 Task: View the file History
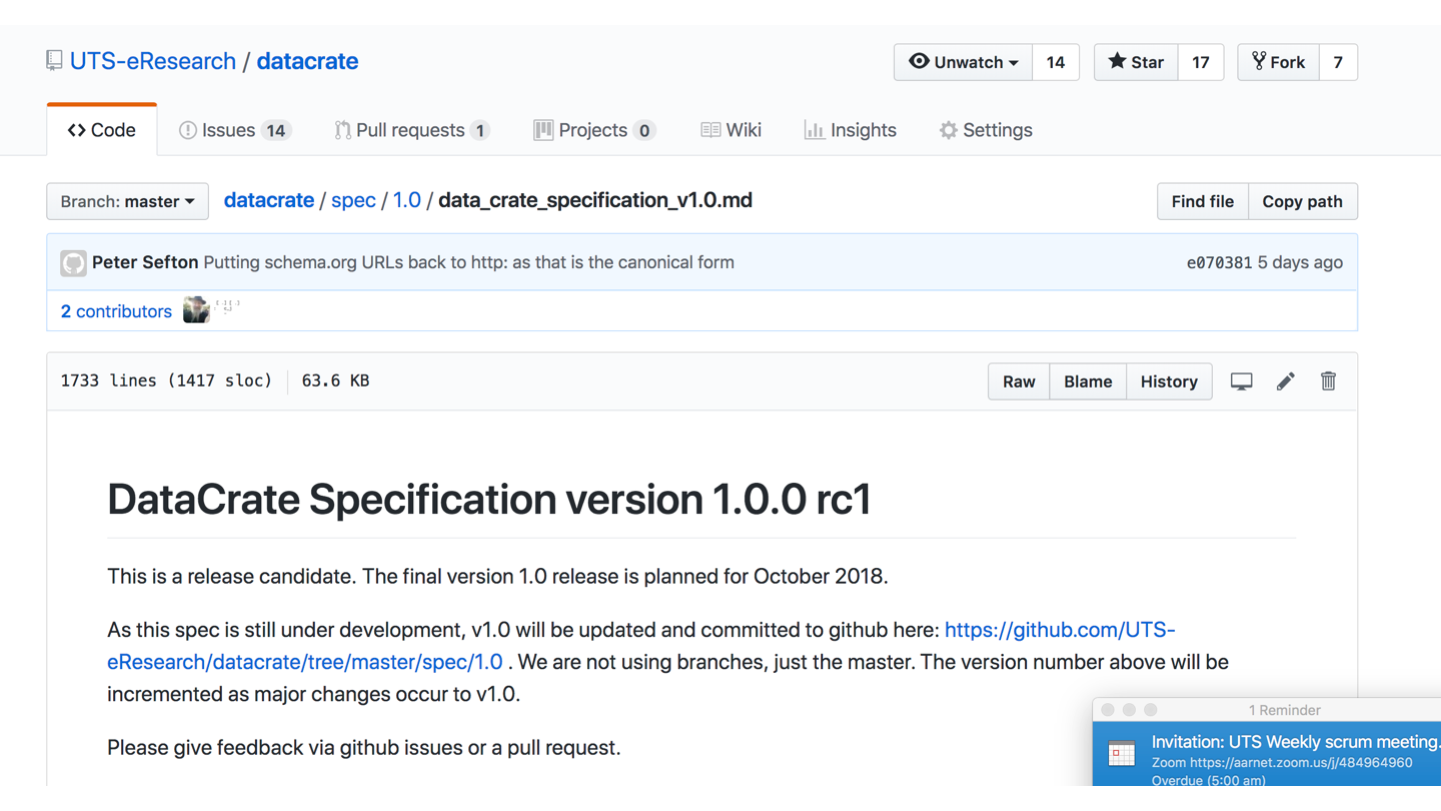(x=1169, y=381)
